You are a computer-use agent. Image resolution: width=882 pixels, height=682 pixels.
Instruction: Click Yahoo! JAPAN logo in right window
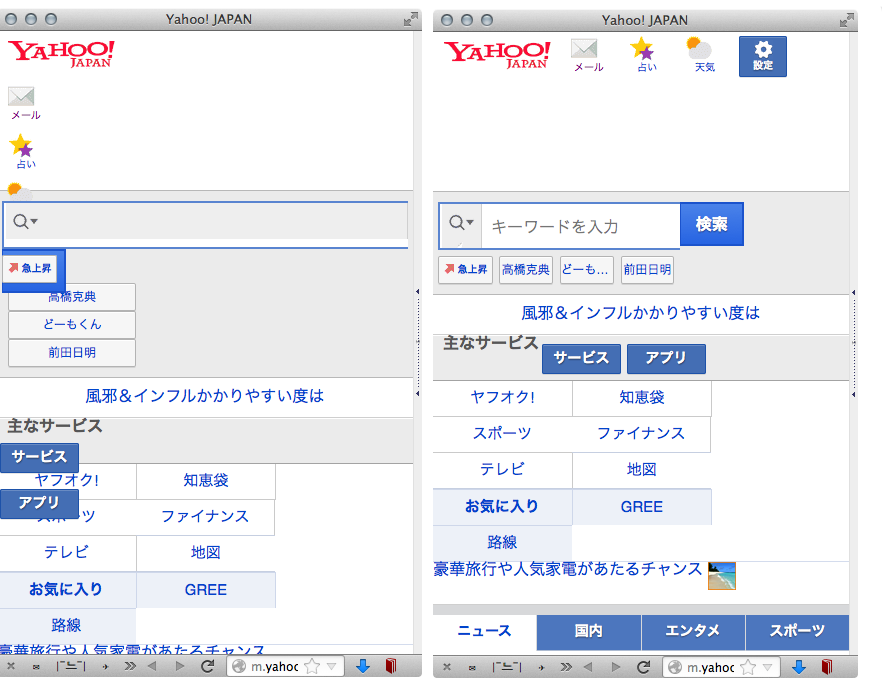[497, 55]
